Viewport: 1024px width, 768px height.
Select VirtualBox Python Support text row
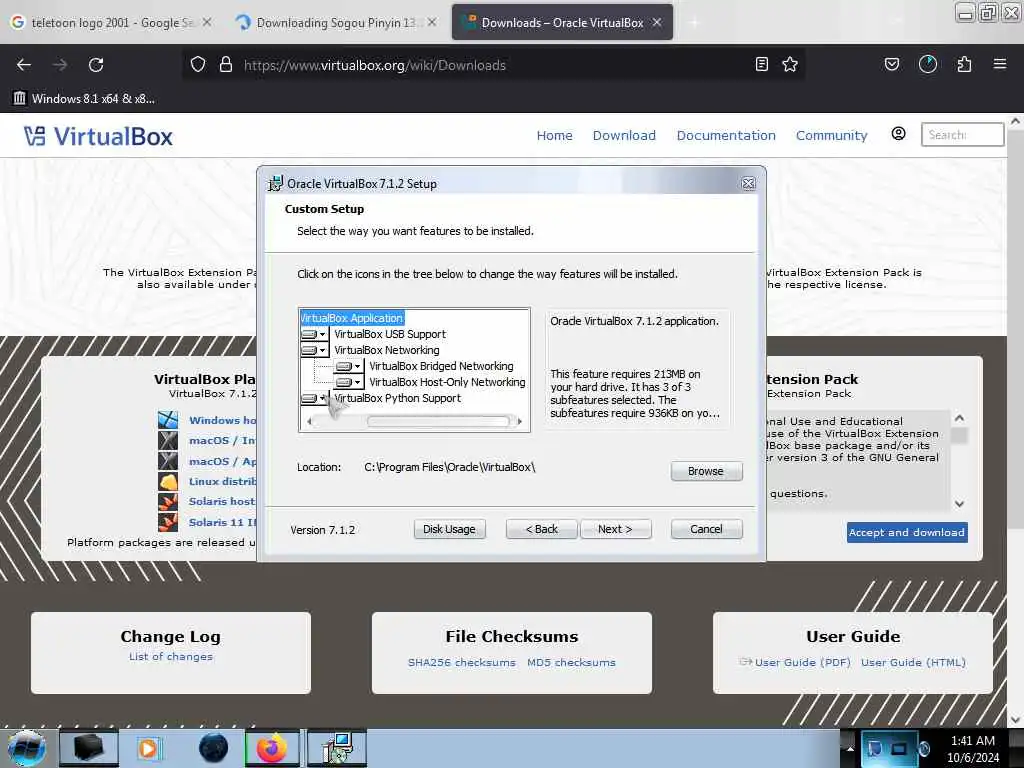point(397,398)
